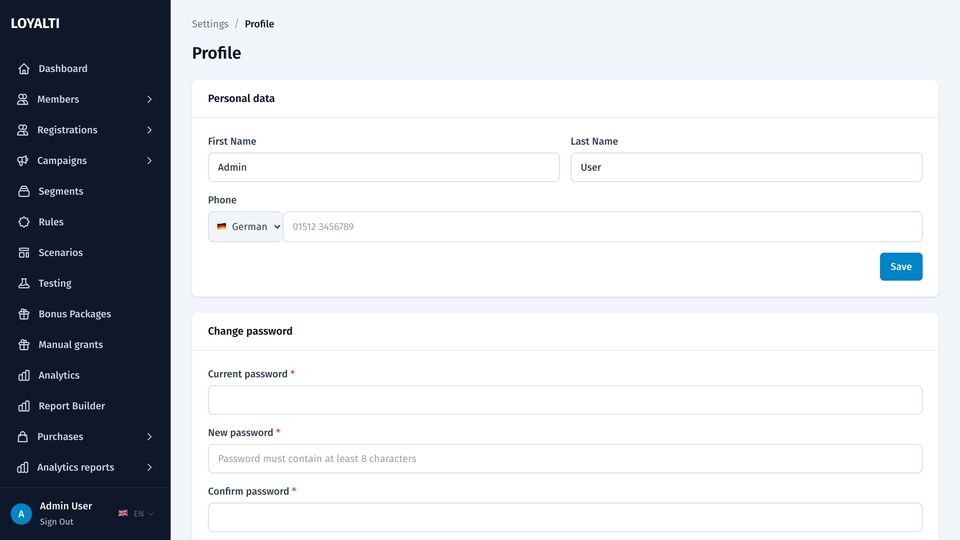Open the German phone country dropdown
Screen dimensions: 960x540
(245, 227)
